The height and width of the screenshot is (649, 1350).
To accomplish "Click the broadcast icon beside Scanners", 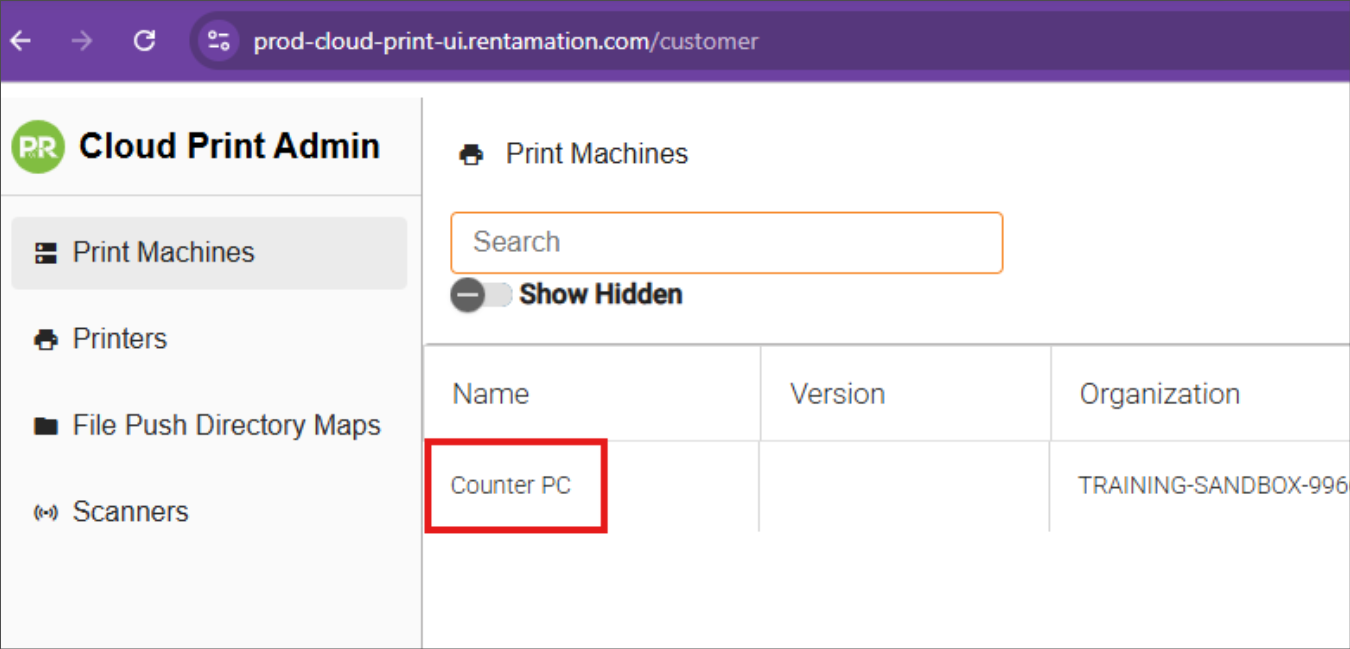I will click(46, 513).
